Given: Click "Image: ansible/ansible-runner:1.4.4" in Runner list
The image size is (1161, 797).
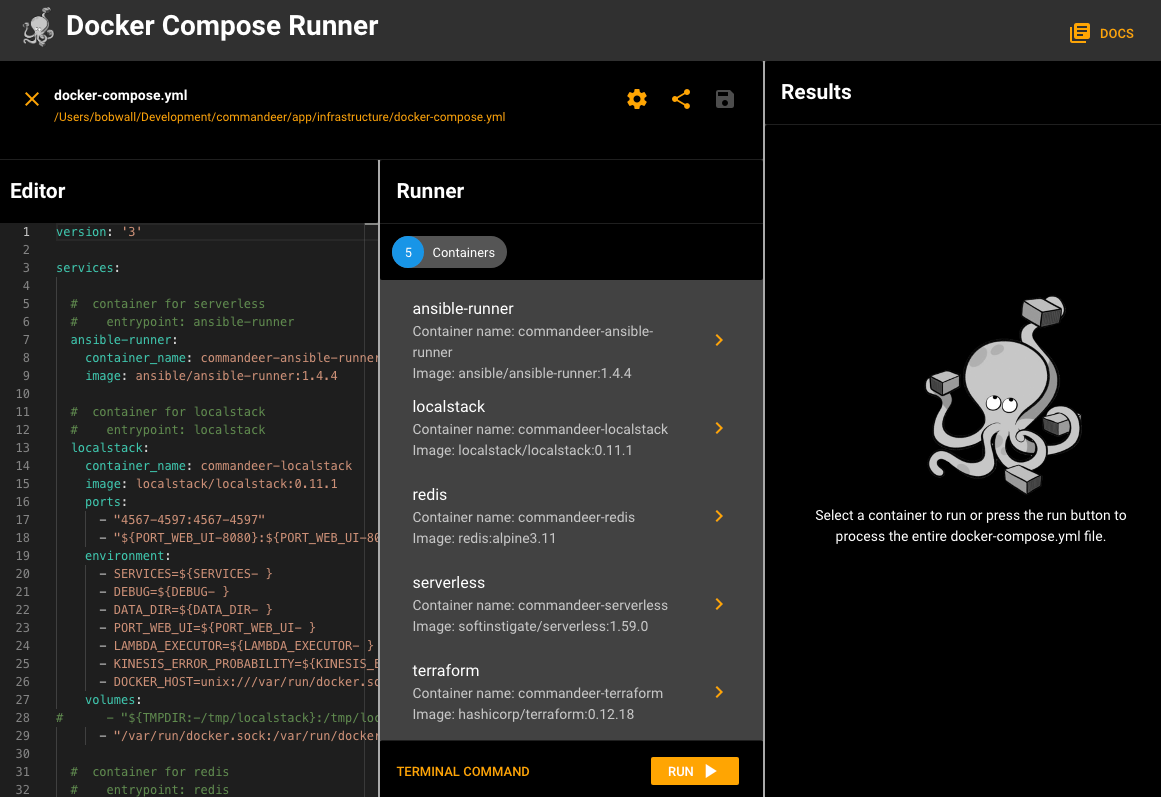Looking at the screenshot, I should 522,373.
